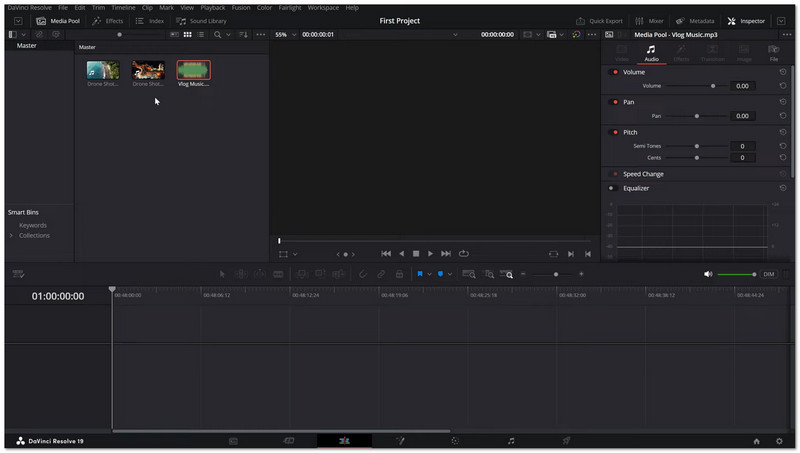Open the flag color dropdown
Image resolution: width=800 pixels, height=453 pixels.
[430, 274]
